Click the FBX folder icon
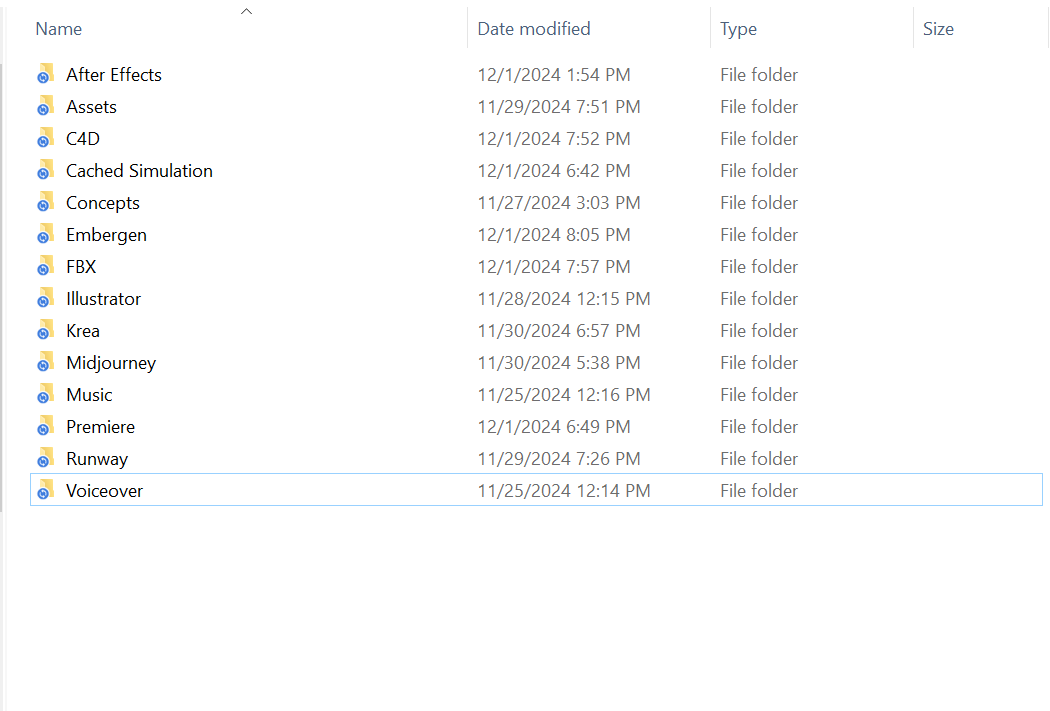1050x711 pixels. [45, 266]
